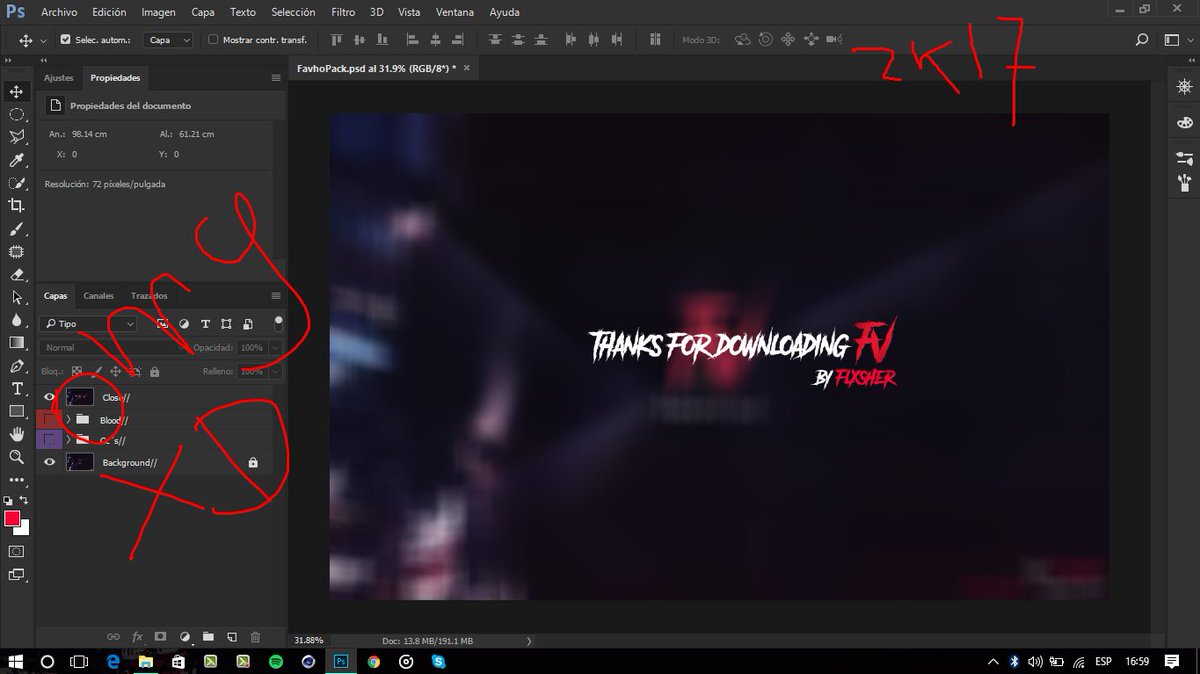
Task: Select the Hand tool
Action: point(17,434)
